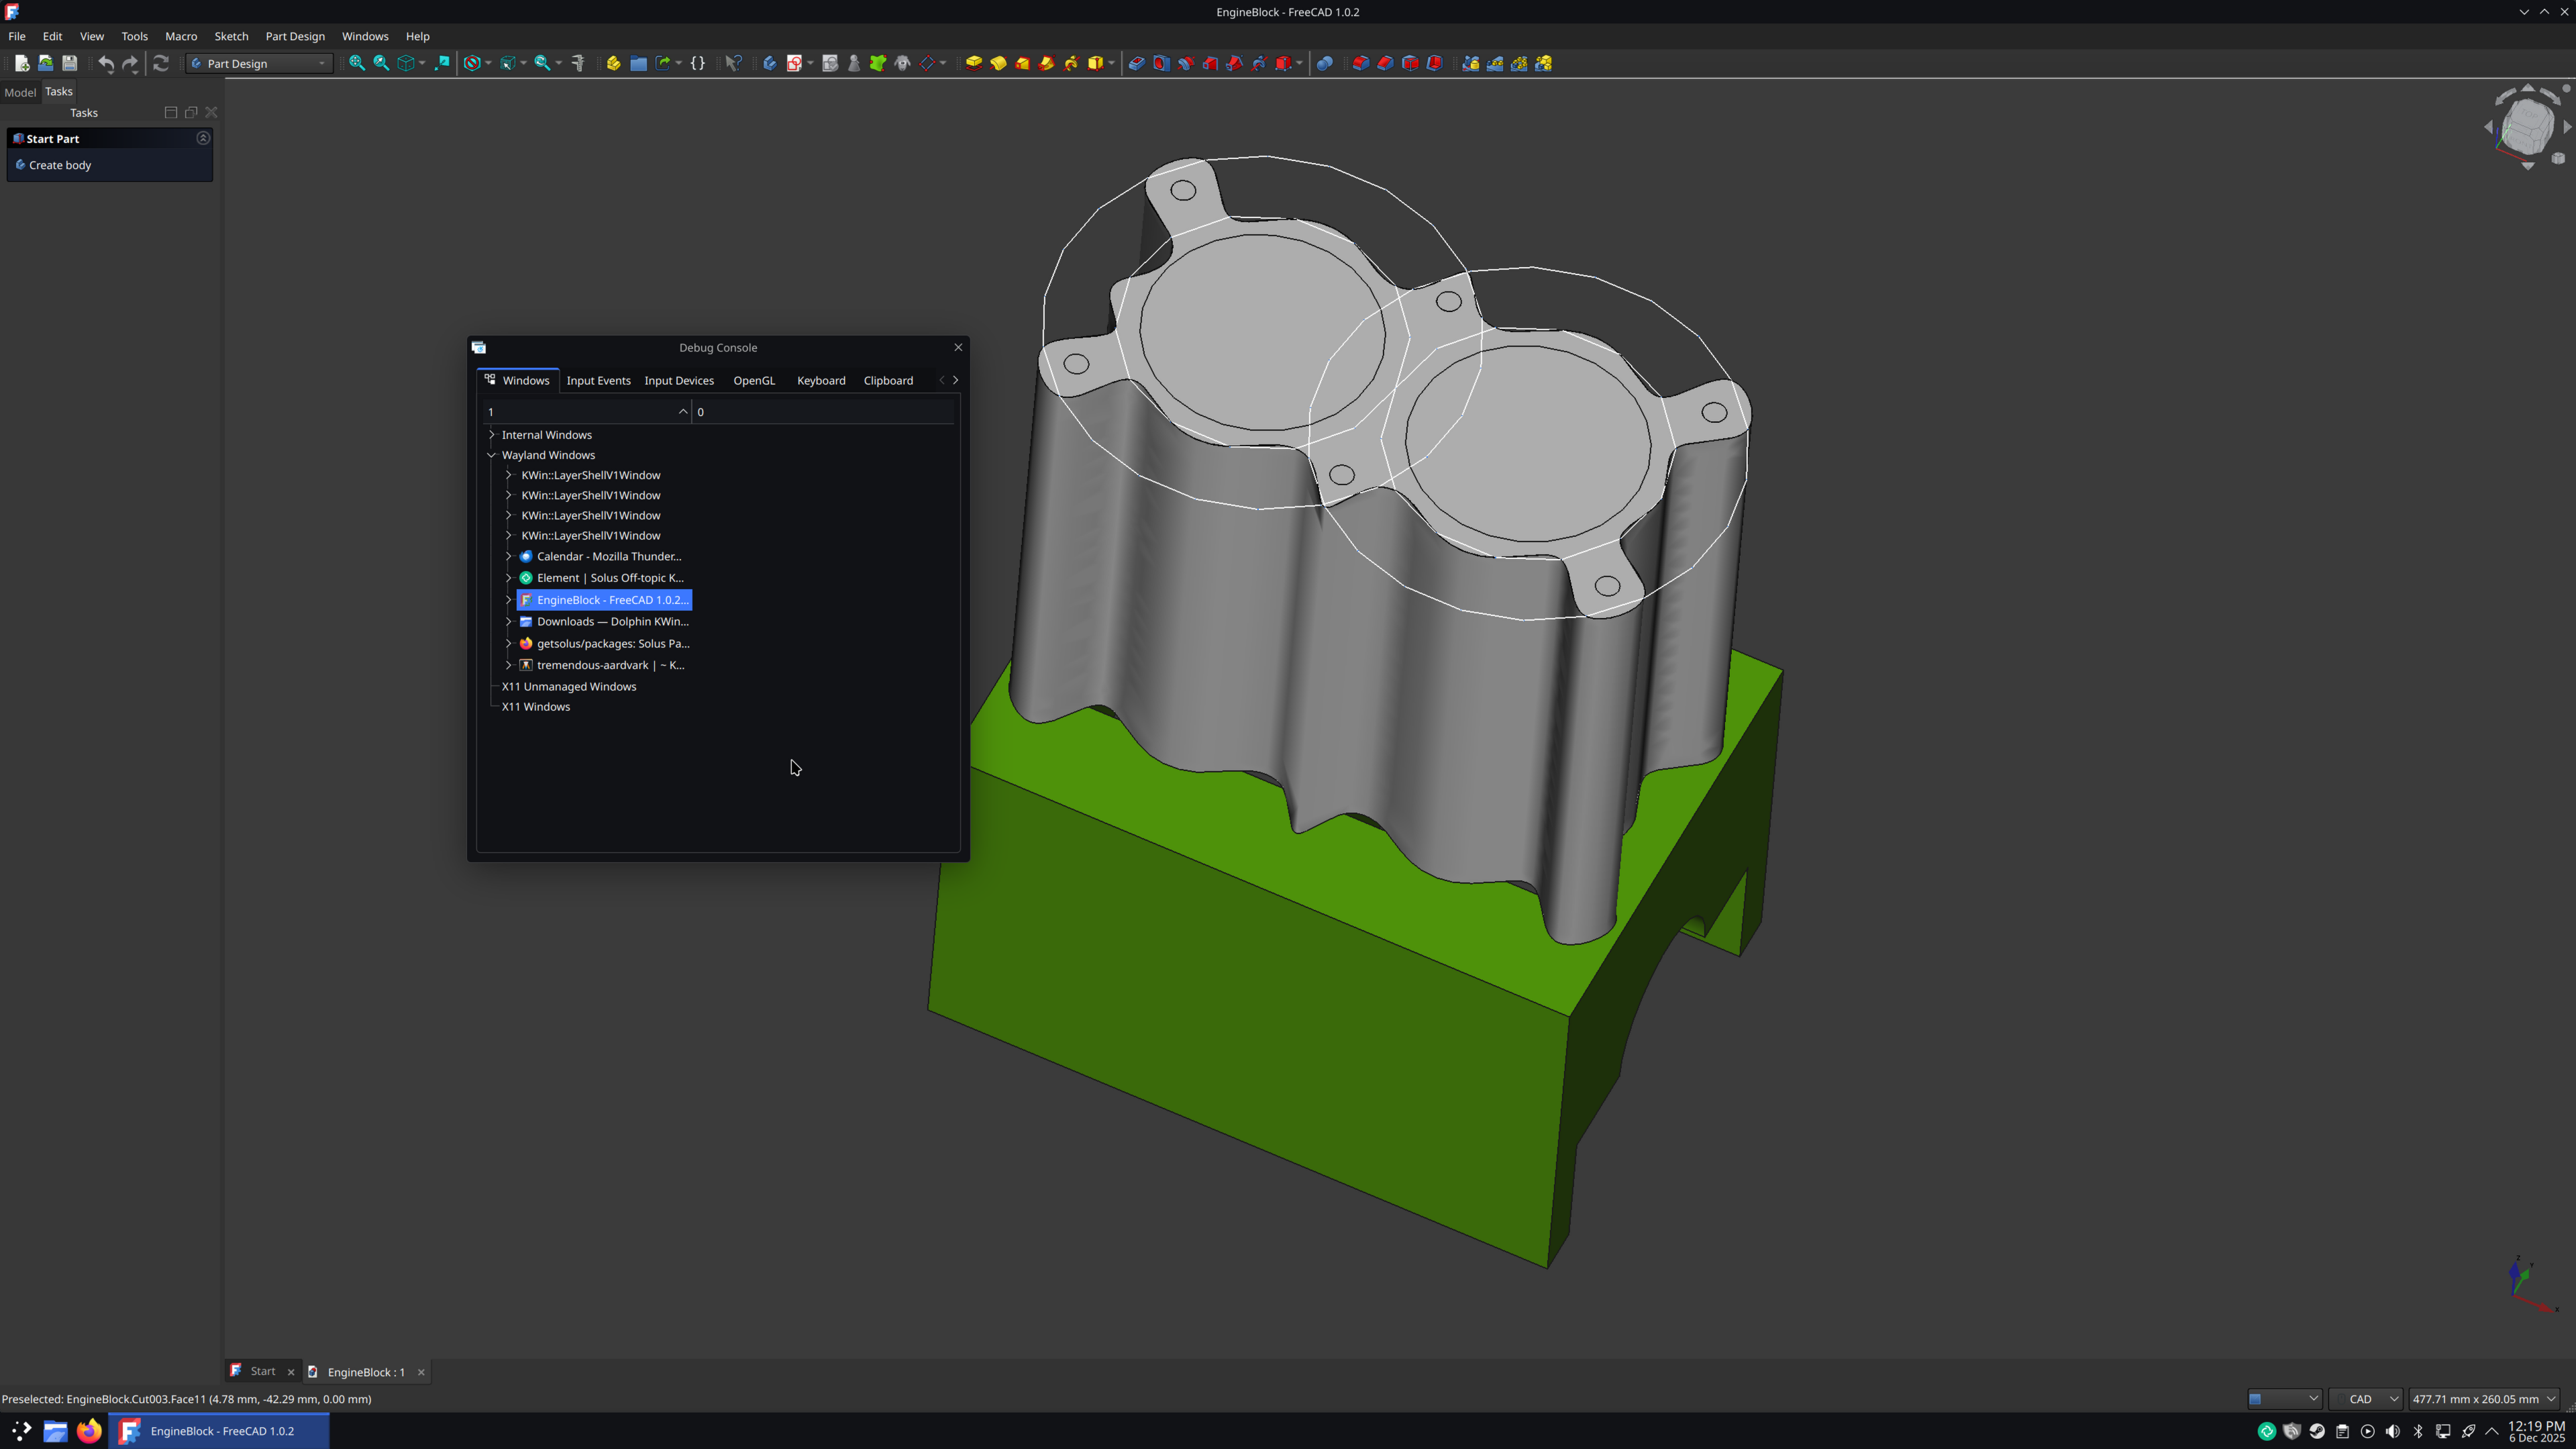Click the Boolean operation icon
2576x1449 pixels.
(x=1324, y=63)
